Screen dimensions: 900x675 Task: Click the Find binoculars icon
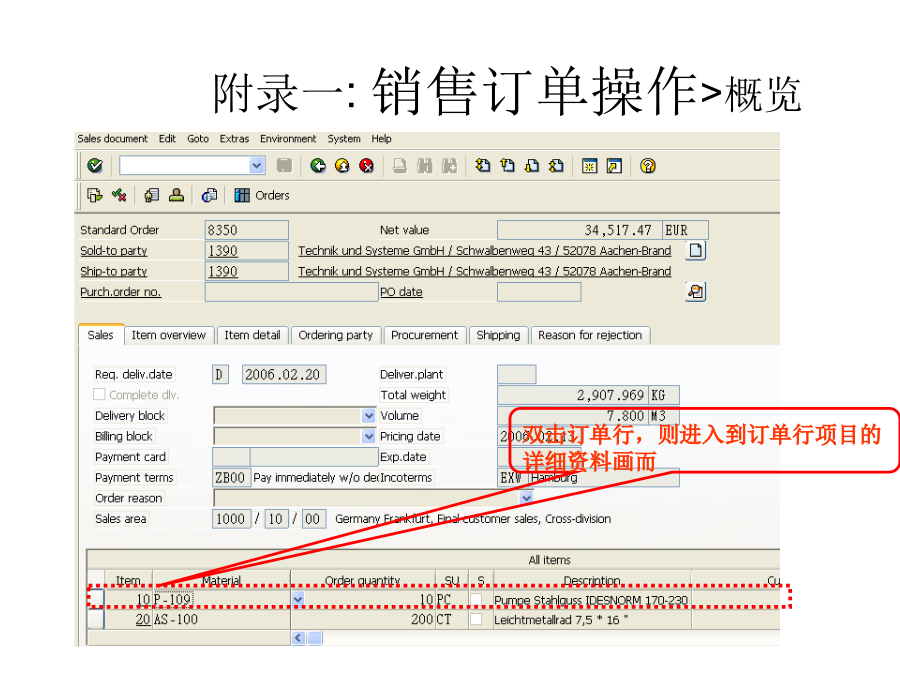[x=425, y=166]
